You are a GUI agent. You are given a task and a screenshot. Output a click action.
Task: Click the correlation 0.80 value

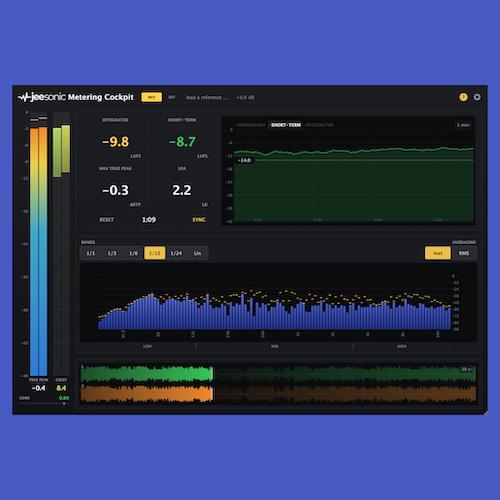click(x=64, y=398)
